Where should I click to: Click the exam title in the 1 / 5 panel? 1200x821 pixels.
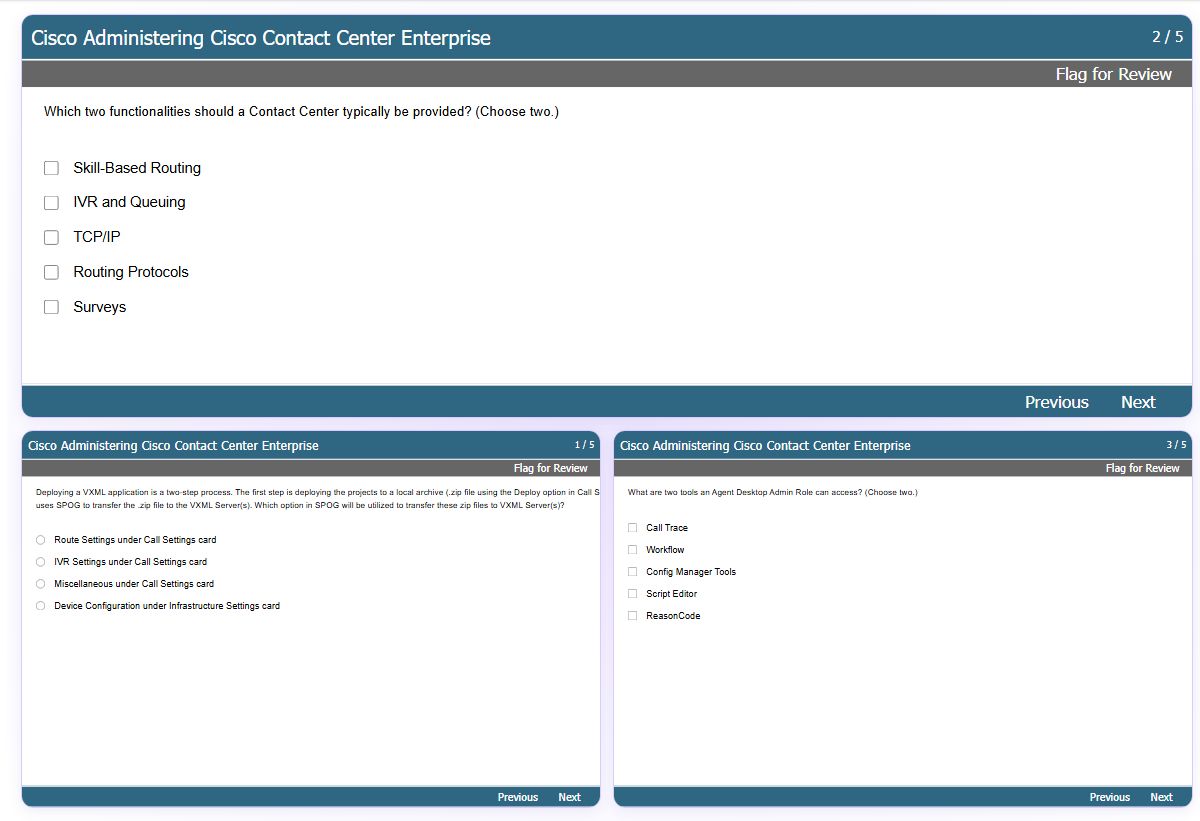[x=173, y=446]
